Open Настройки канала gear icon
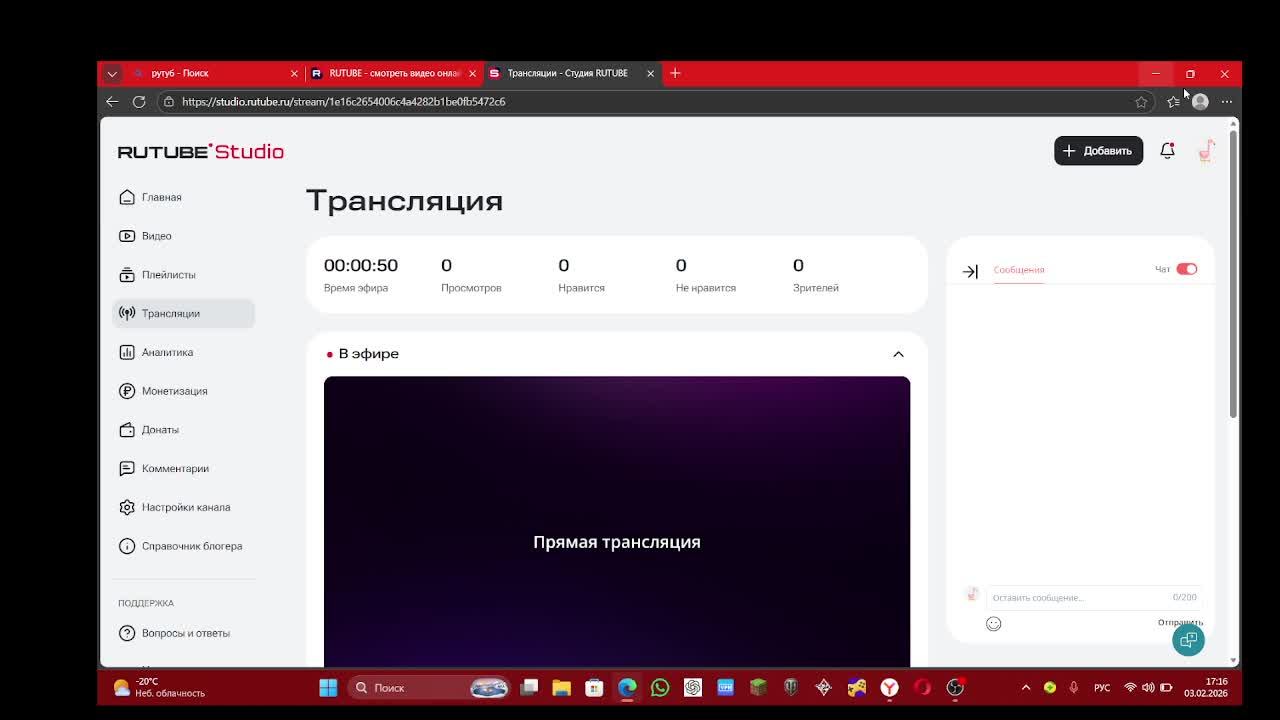This screenshot has width=1280, height=720. 127,507
